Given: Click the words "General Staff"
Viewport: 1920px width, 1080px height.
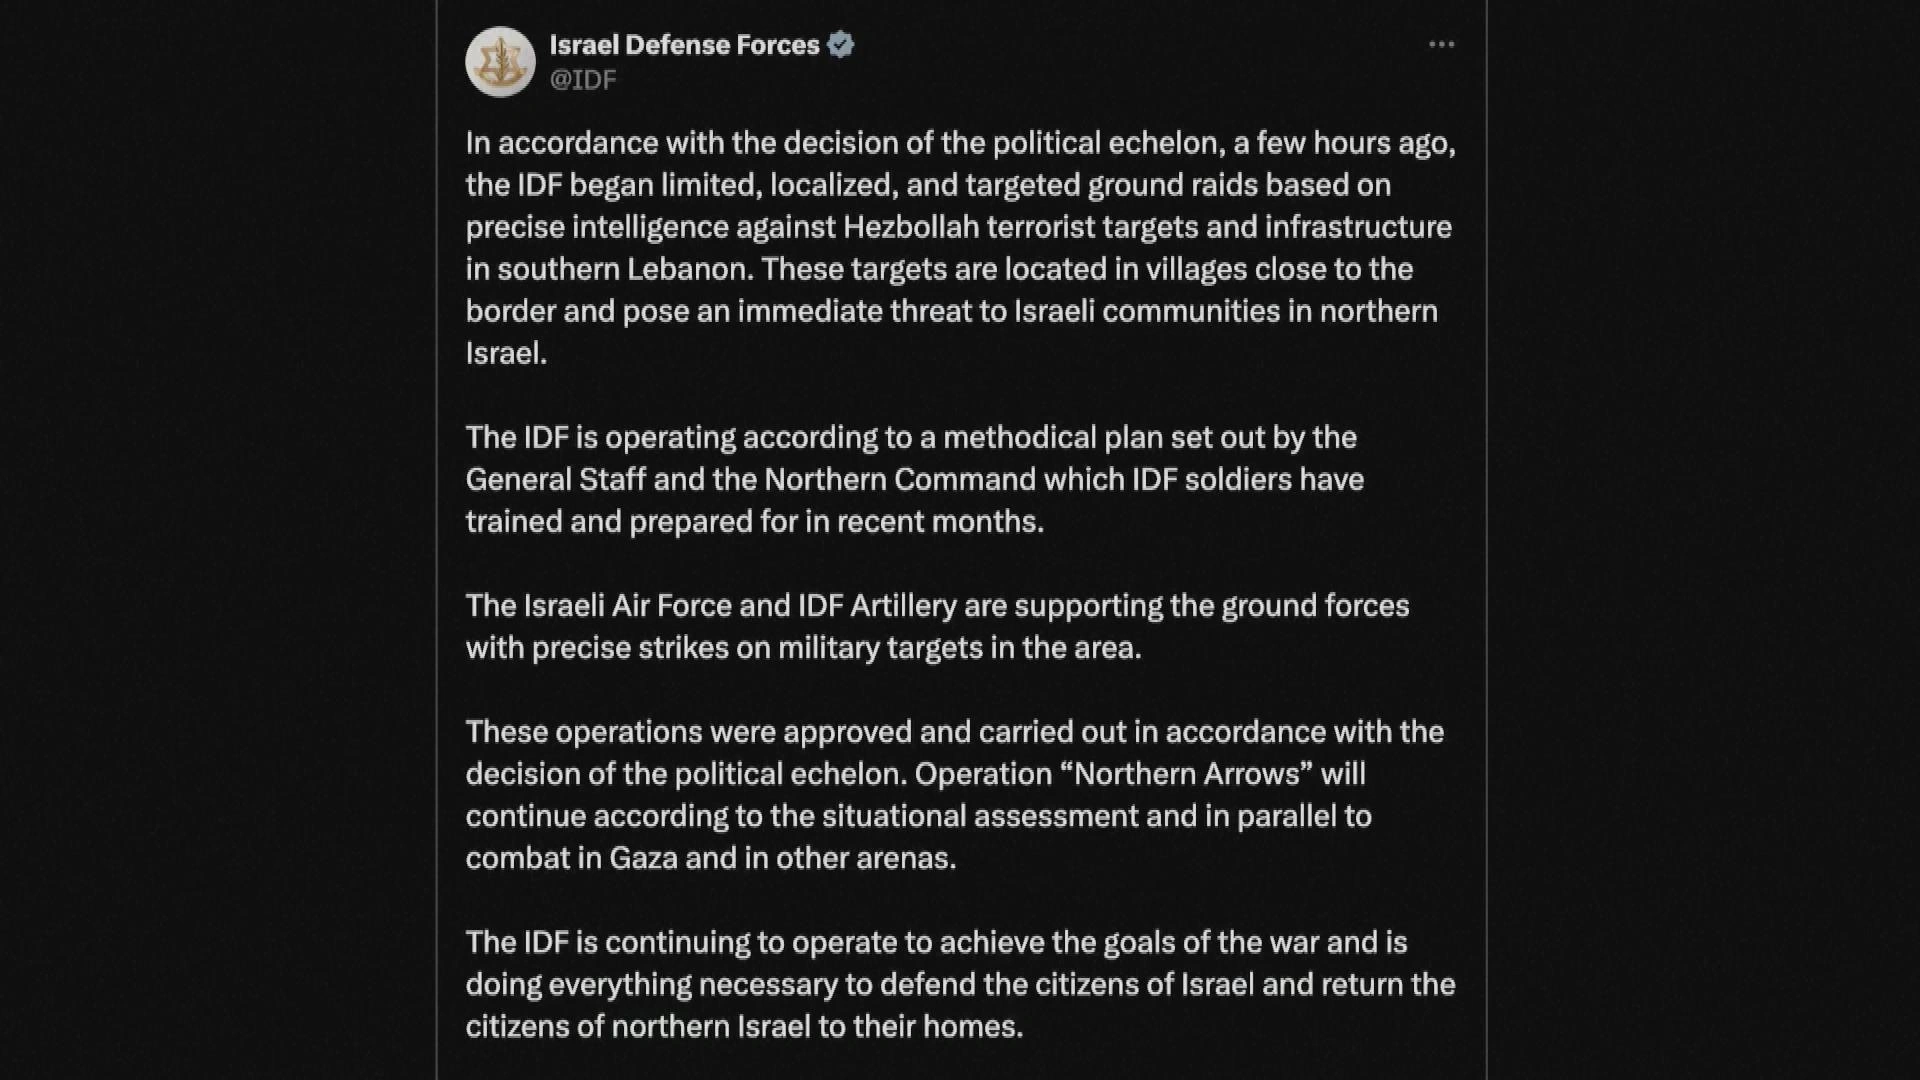Looking at the screenshot, I should (x=555, y=479).
